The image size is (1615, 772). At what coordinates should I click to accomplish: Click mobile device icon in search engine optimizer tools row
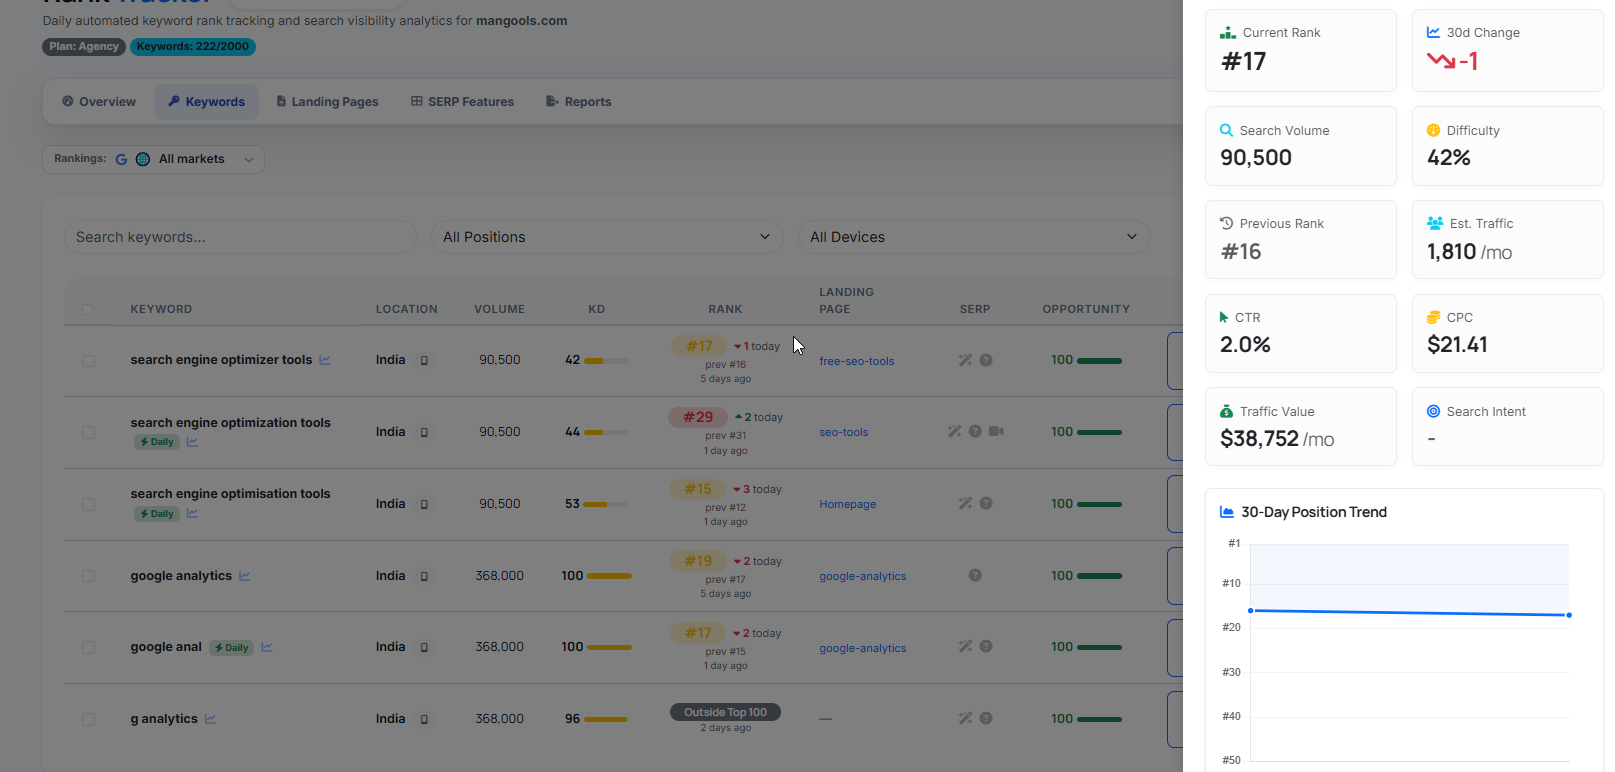tap(424, 360)
